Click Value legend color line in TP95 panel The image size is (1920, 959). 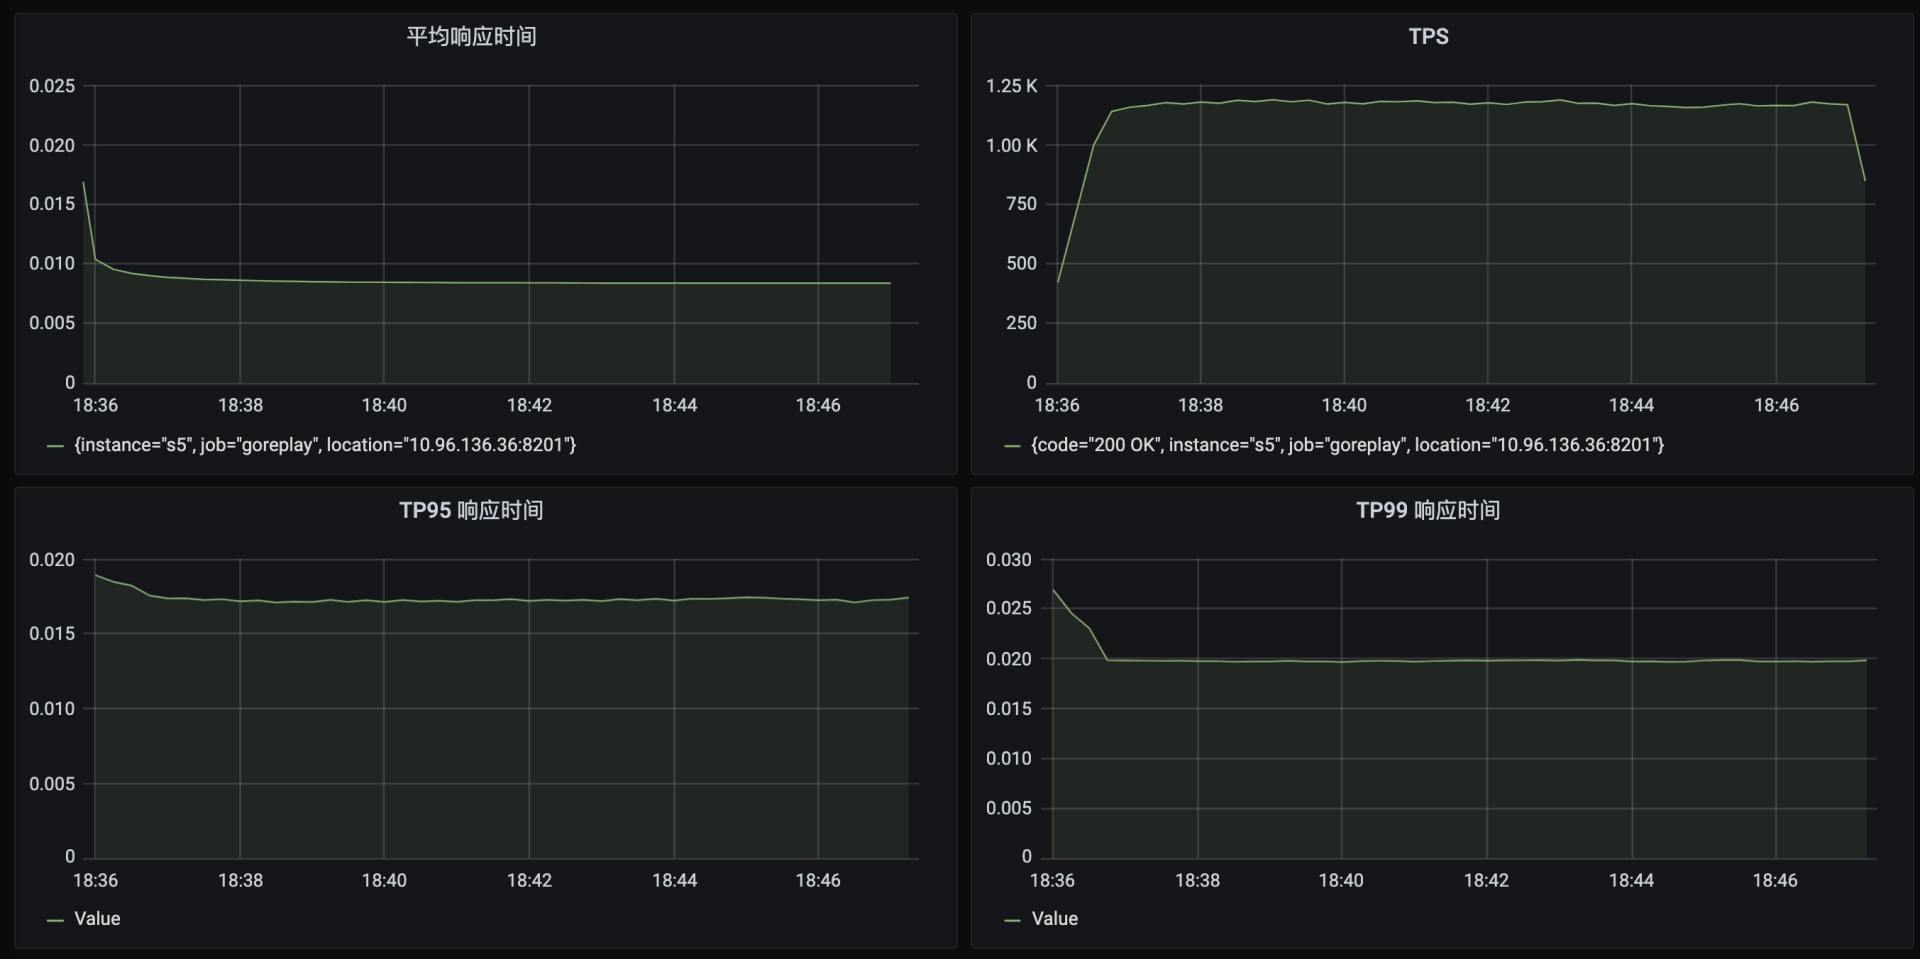coord(55,920)
